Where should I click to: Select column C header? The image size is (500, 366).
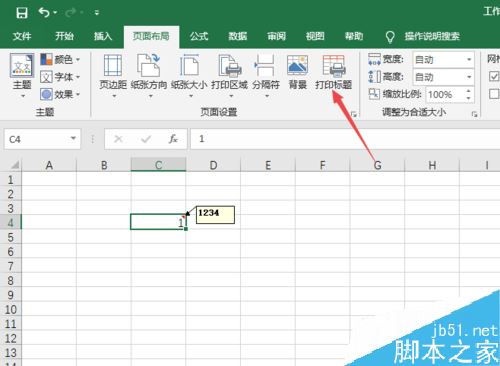(x=158, y=165)
